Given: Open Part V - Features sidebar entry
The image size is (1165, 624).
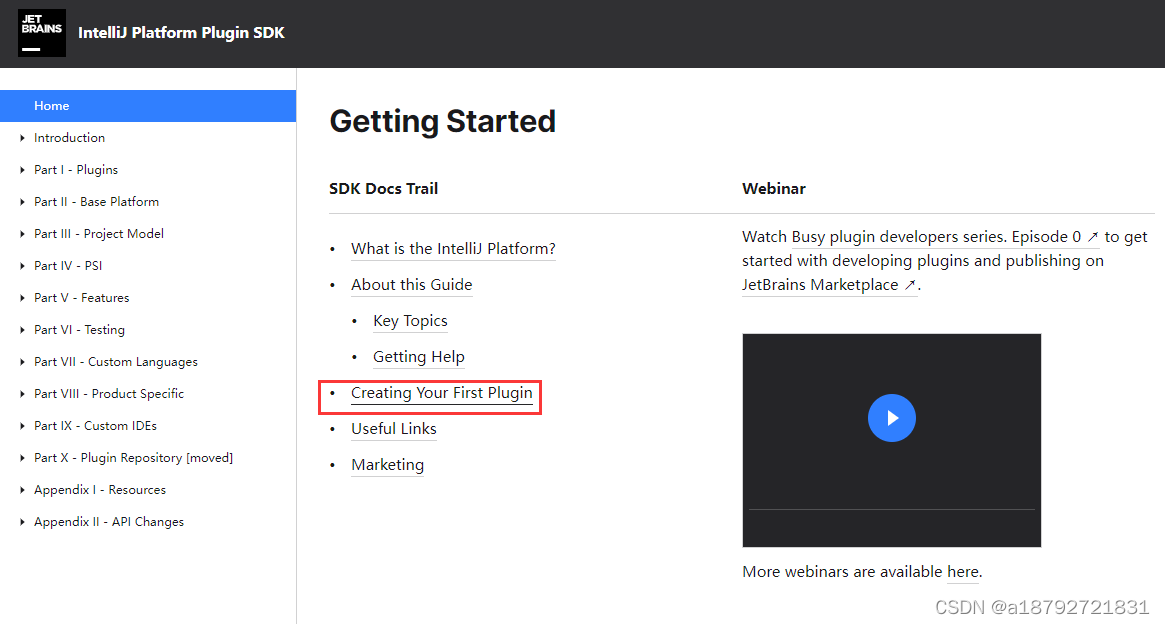Looking at the screenshot, I should tap(82, 297).
